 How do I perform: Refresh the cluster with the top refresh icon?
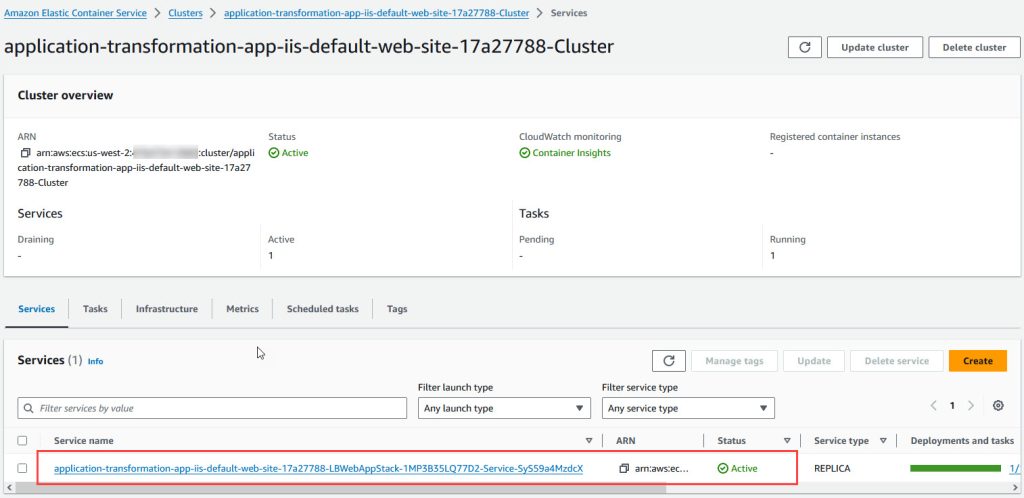(805, 48)
